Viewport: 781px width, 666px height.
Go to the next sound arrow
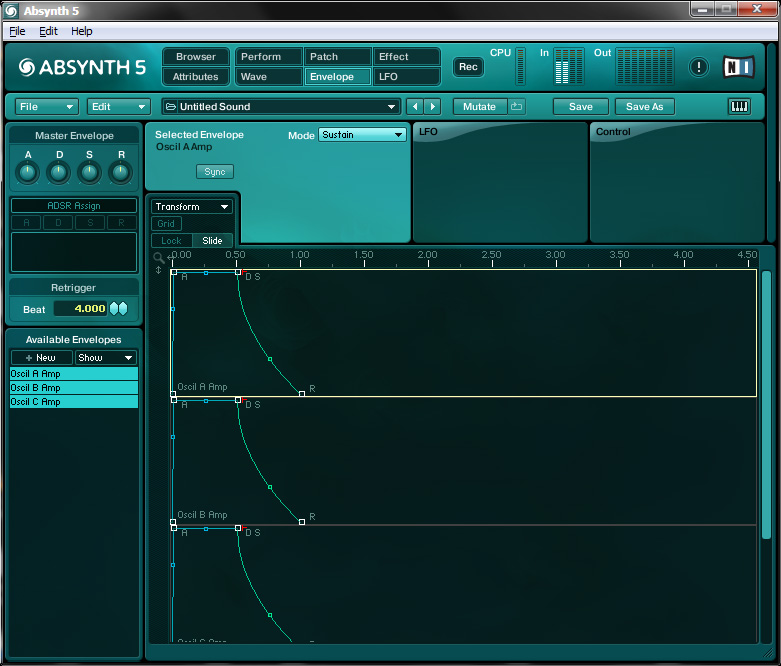[x=432, y=107]
